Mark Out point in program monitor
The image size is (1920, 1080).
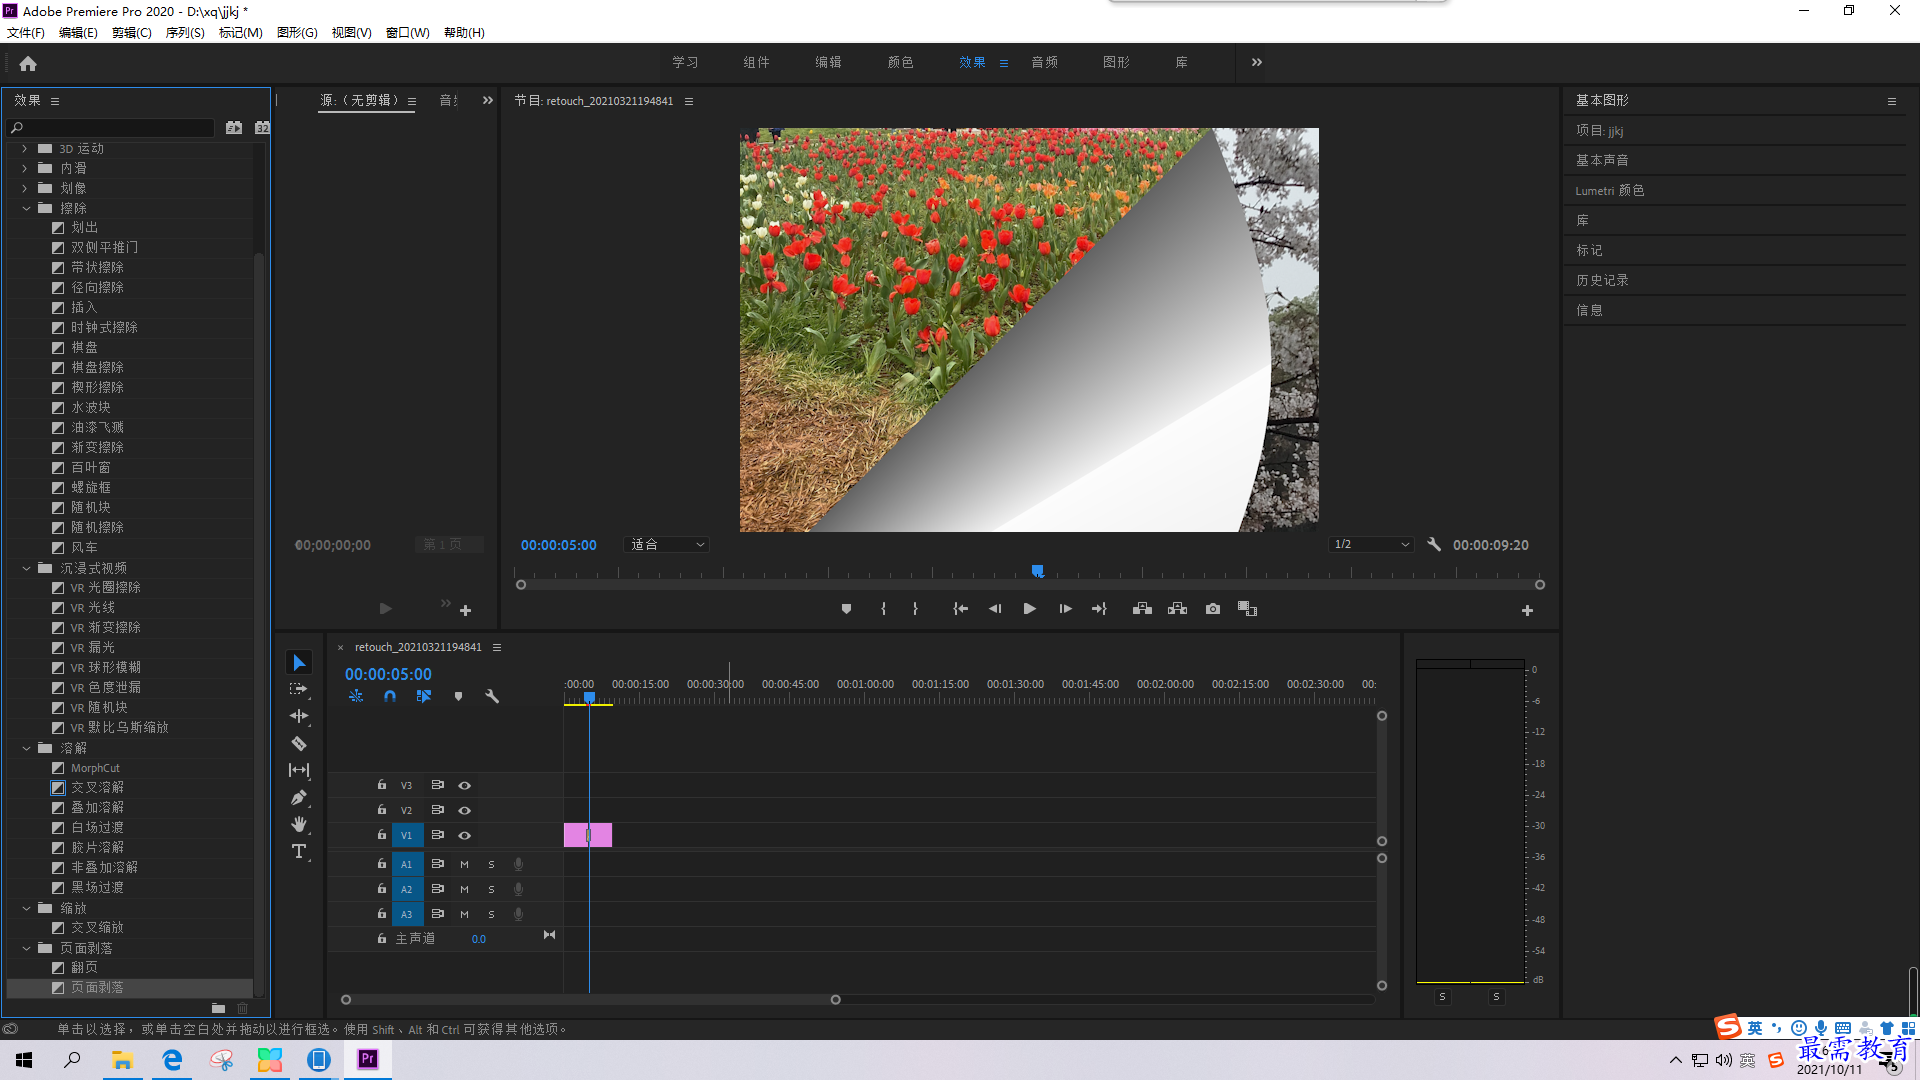tap(915, 608)
